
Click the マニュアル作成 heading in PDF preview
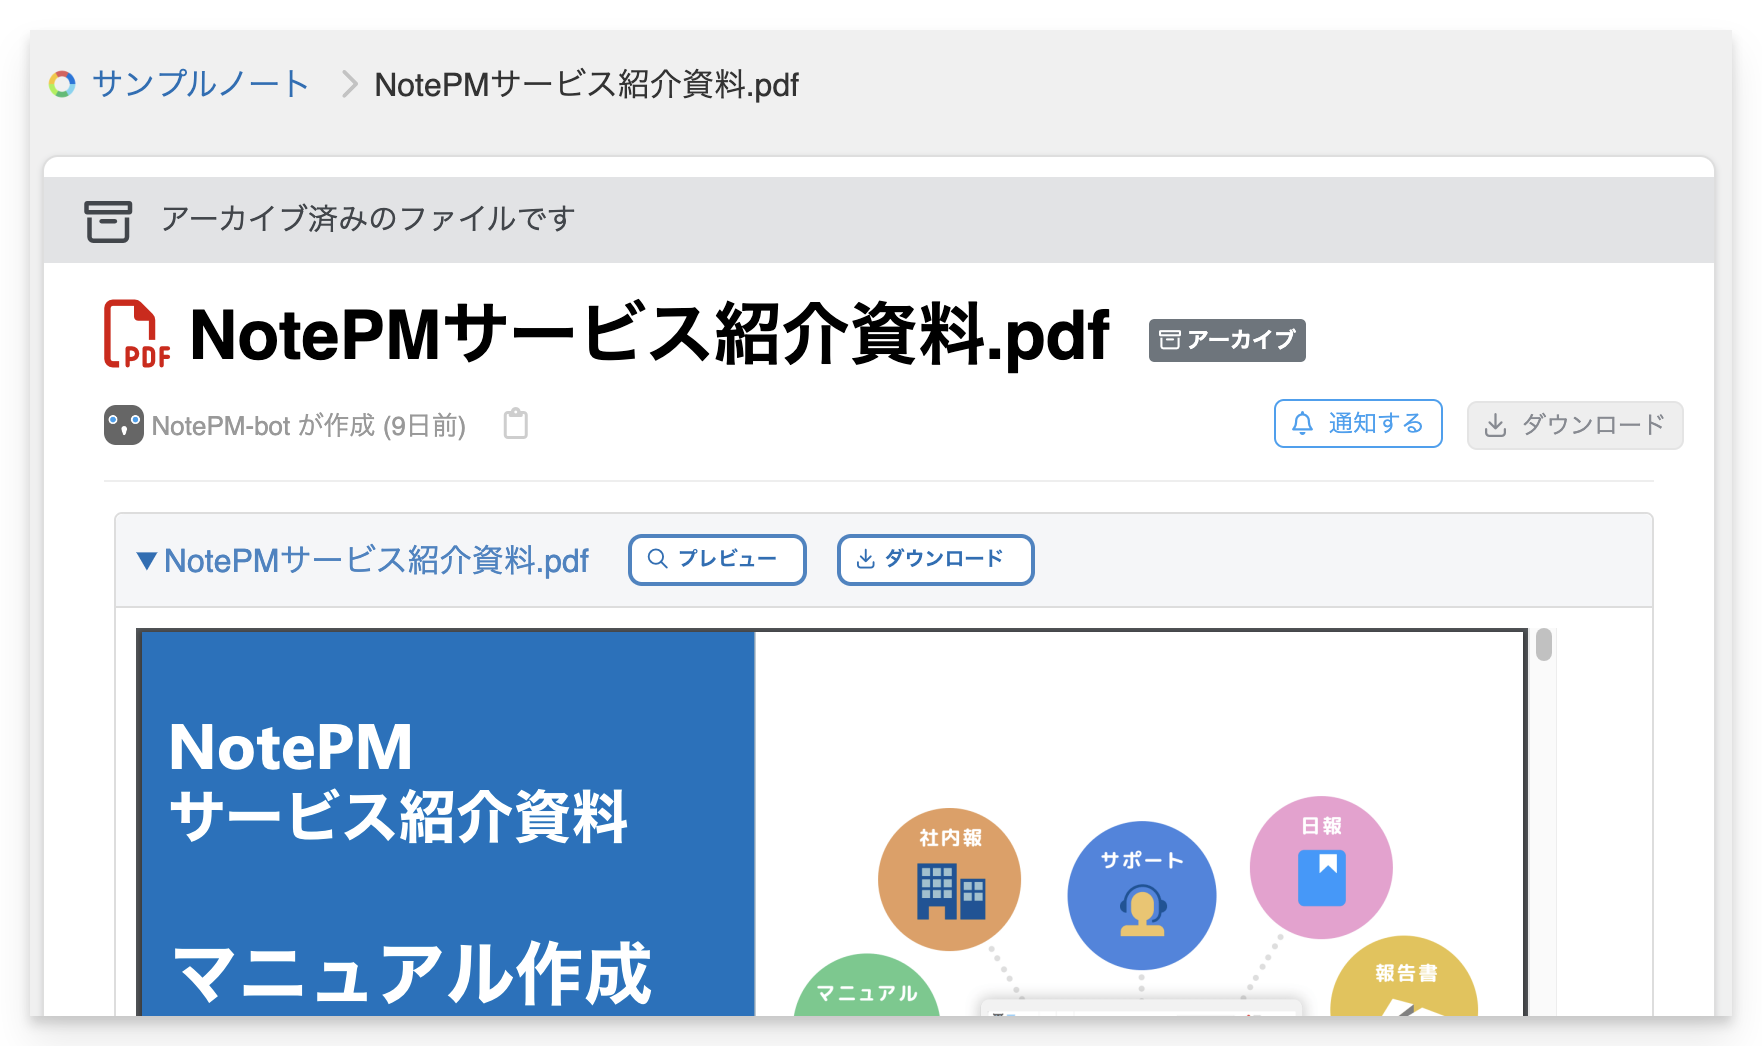point(412,973)
